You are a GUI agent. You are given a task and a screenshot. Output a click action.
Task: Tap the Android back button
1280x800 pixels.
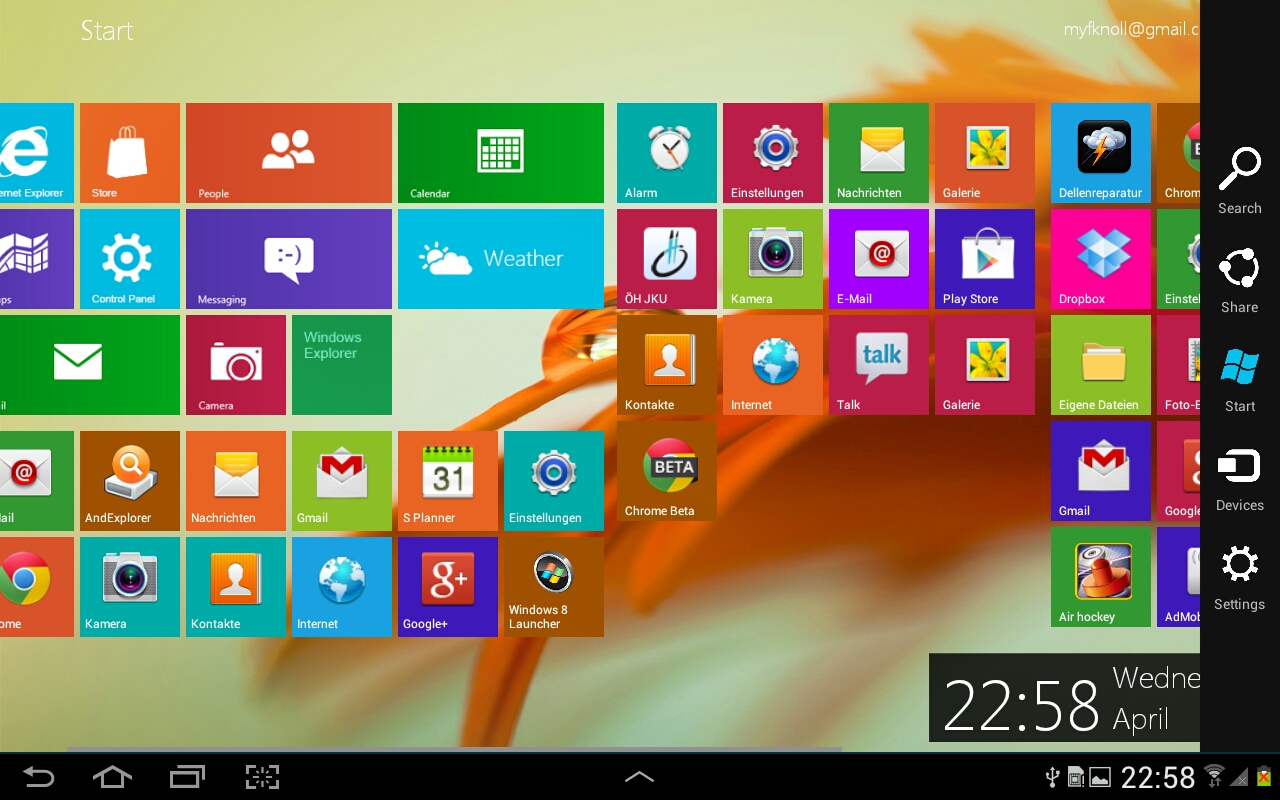pos(37,776)
